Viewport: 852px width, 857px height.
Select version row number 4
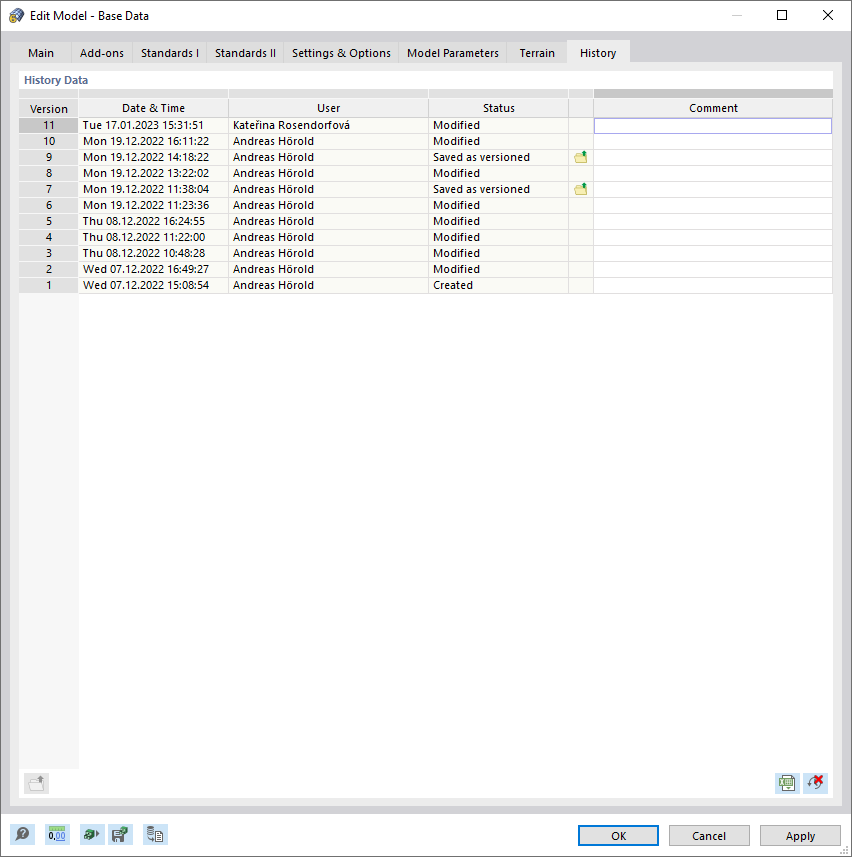[49, 237]
